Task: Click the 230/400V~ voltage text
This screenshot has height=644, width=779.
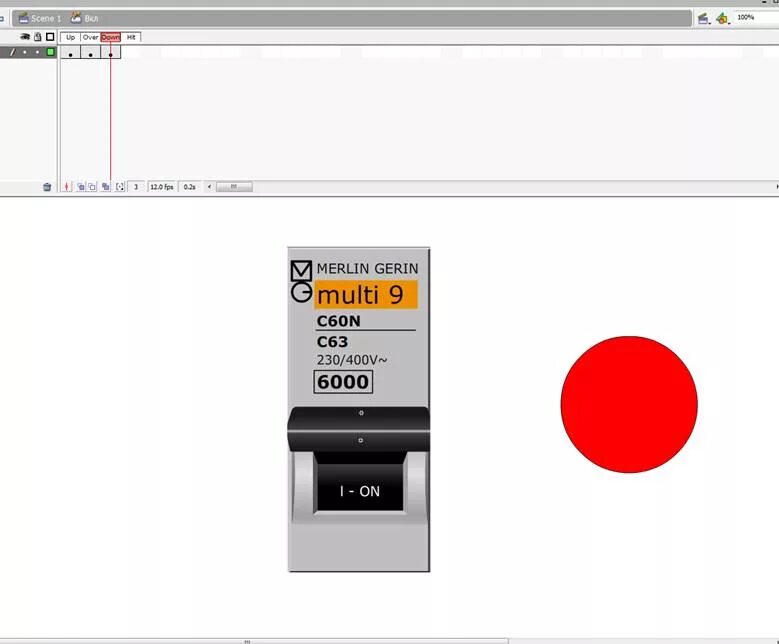Action: click(x=352, y=359)
